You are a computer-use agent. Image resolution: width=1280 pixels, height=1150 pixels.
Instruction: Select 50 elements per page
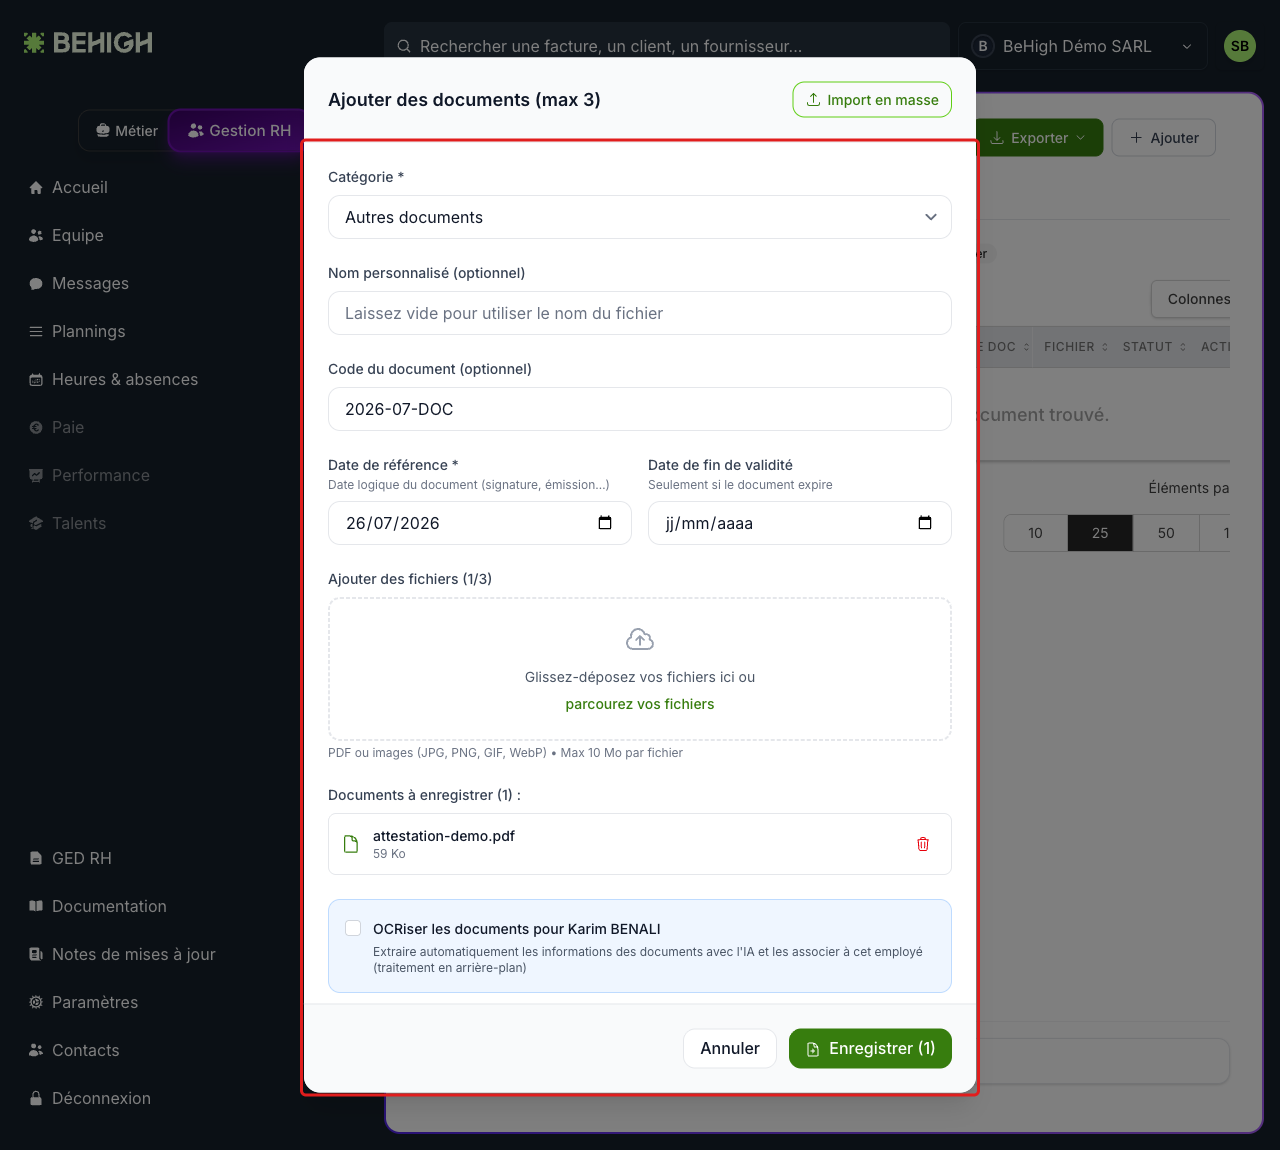[x=1166, y=533]
